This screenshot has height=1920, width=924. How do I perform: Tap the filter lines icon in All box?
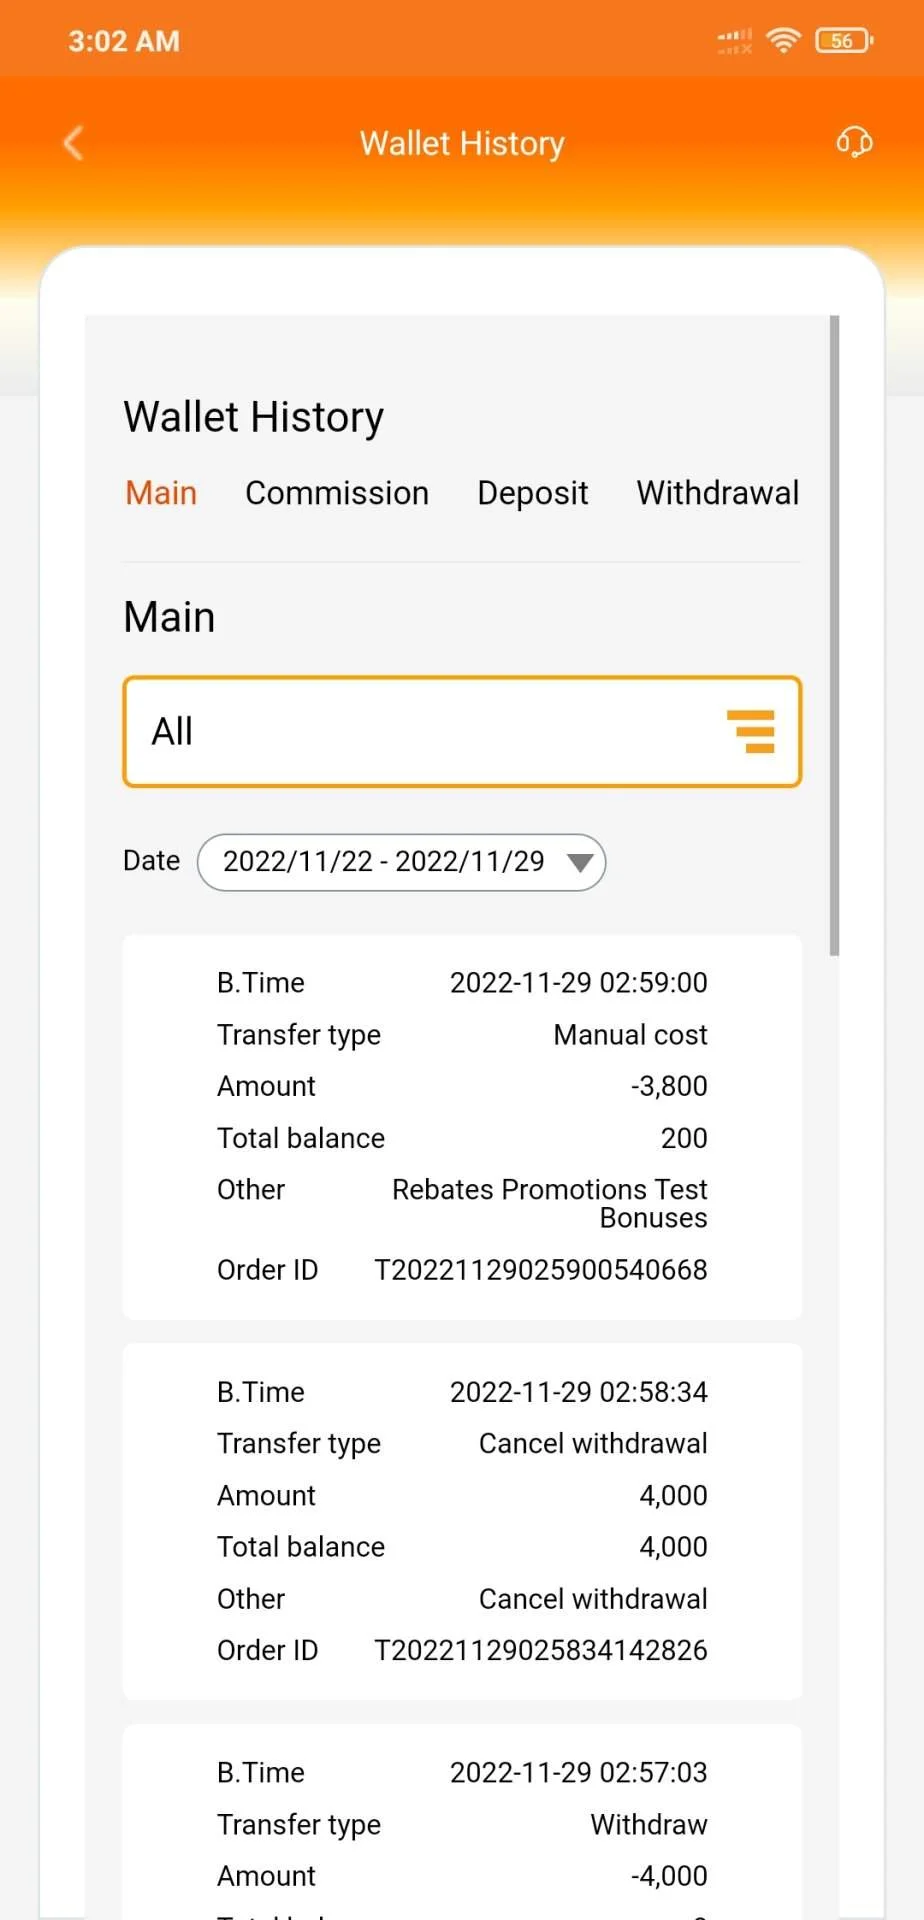point(750,731)
